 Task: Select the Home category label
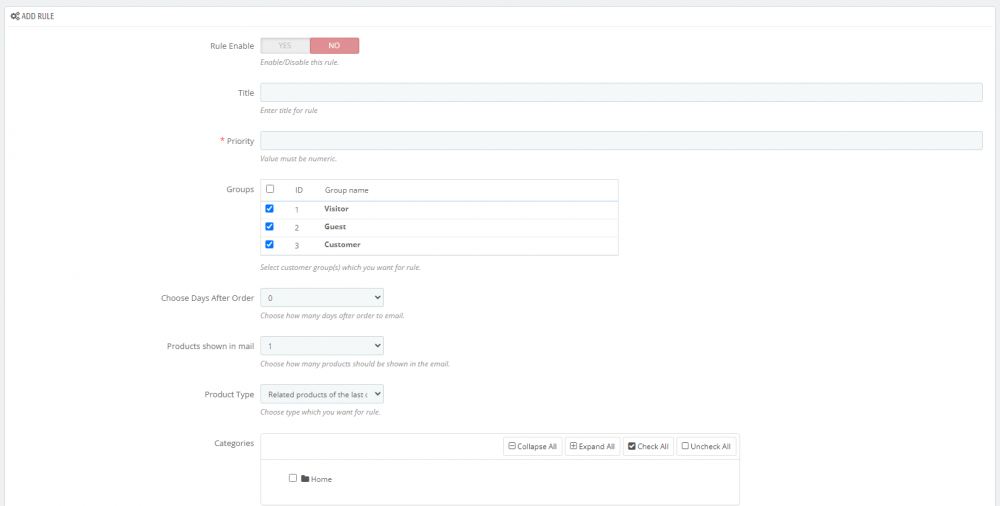point(321,479)
